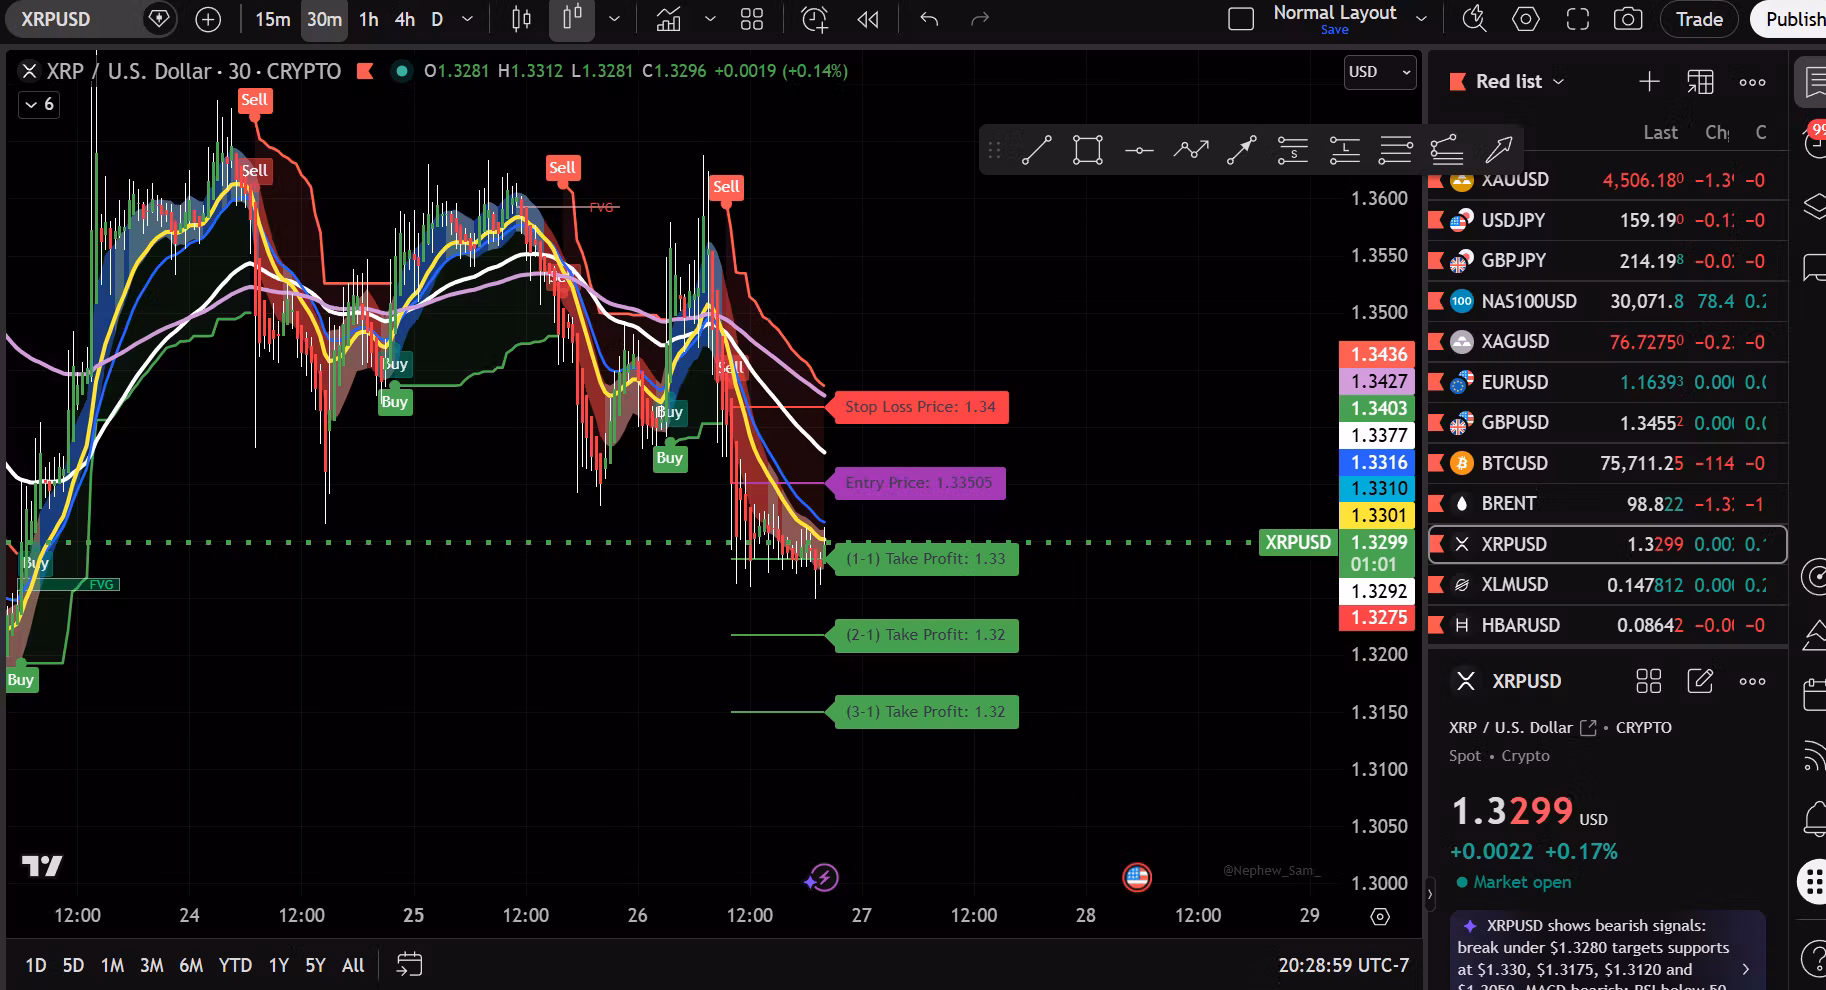Select the path zigzag drawing tool
The height and width of the screenshot is (990, 1826).
coord(1191,150)
